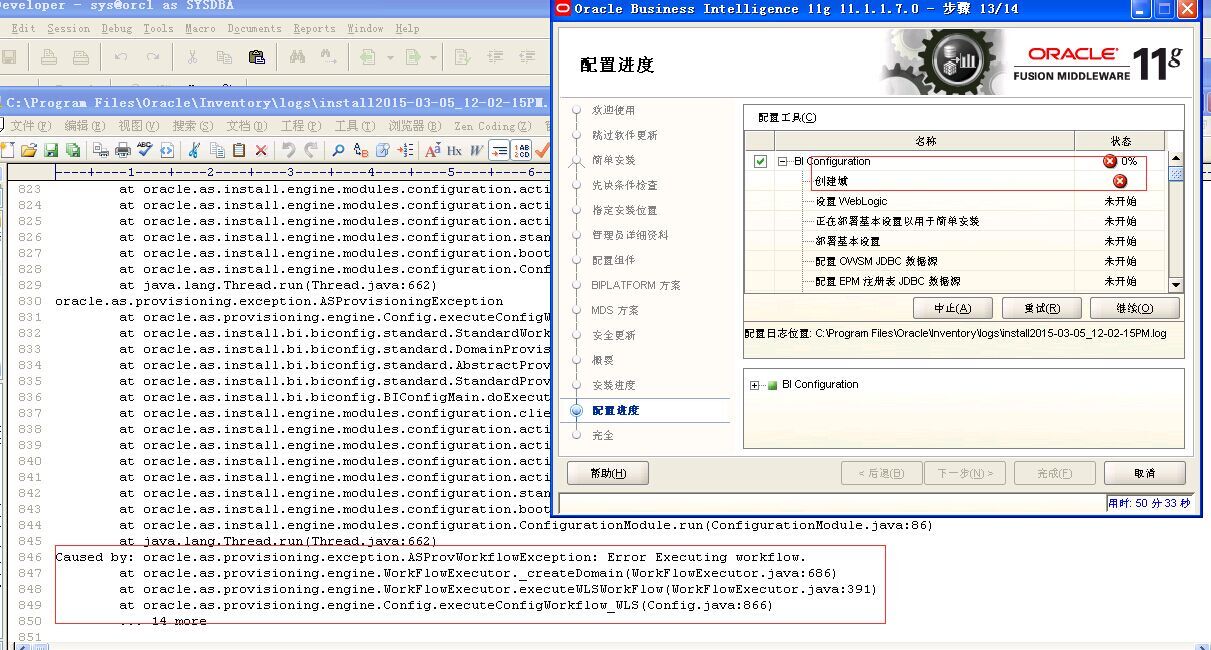Click Save All icon in log editor toolbar
Image resolution: width=1211 pixels, height=650 pixels.
tap(73, 150)
